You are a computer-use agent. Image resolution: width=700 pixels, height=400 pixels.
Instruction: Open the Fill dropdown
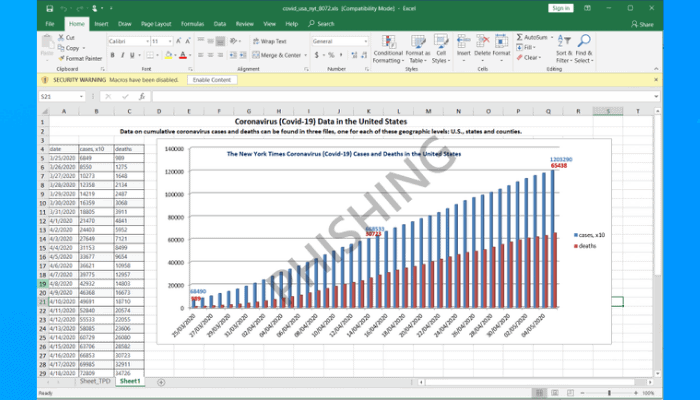point(526,48)
